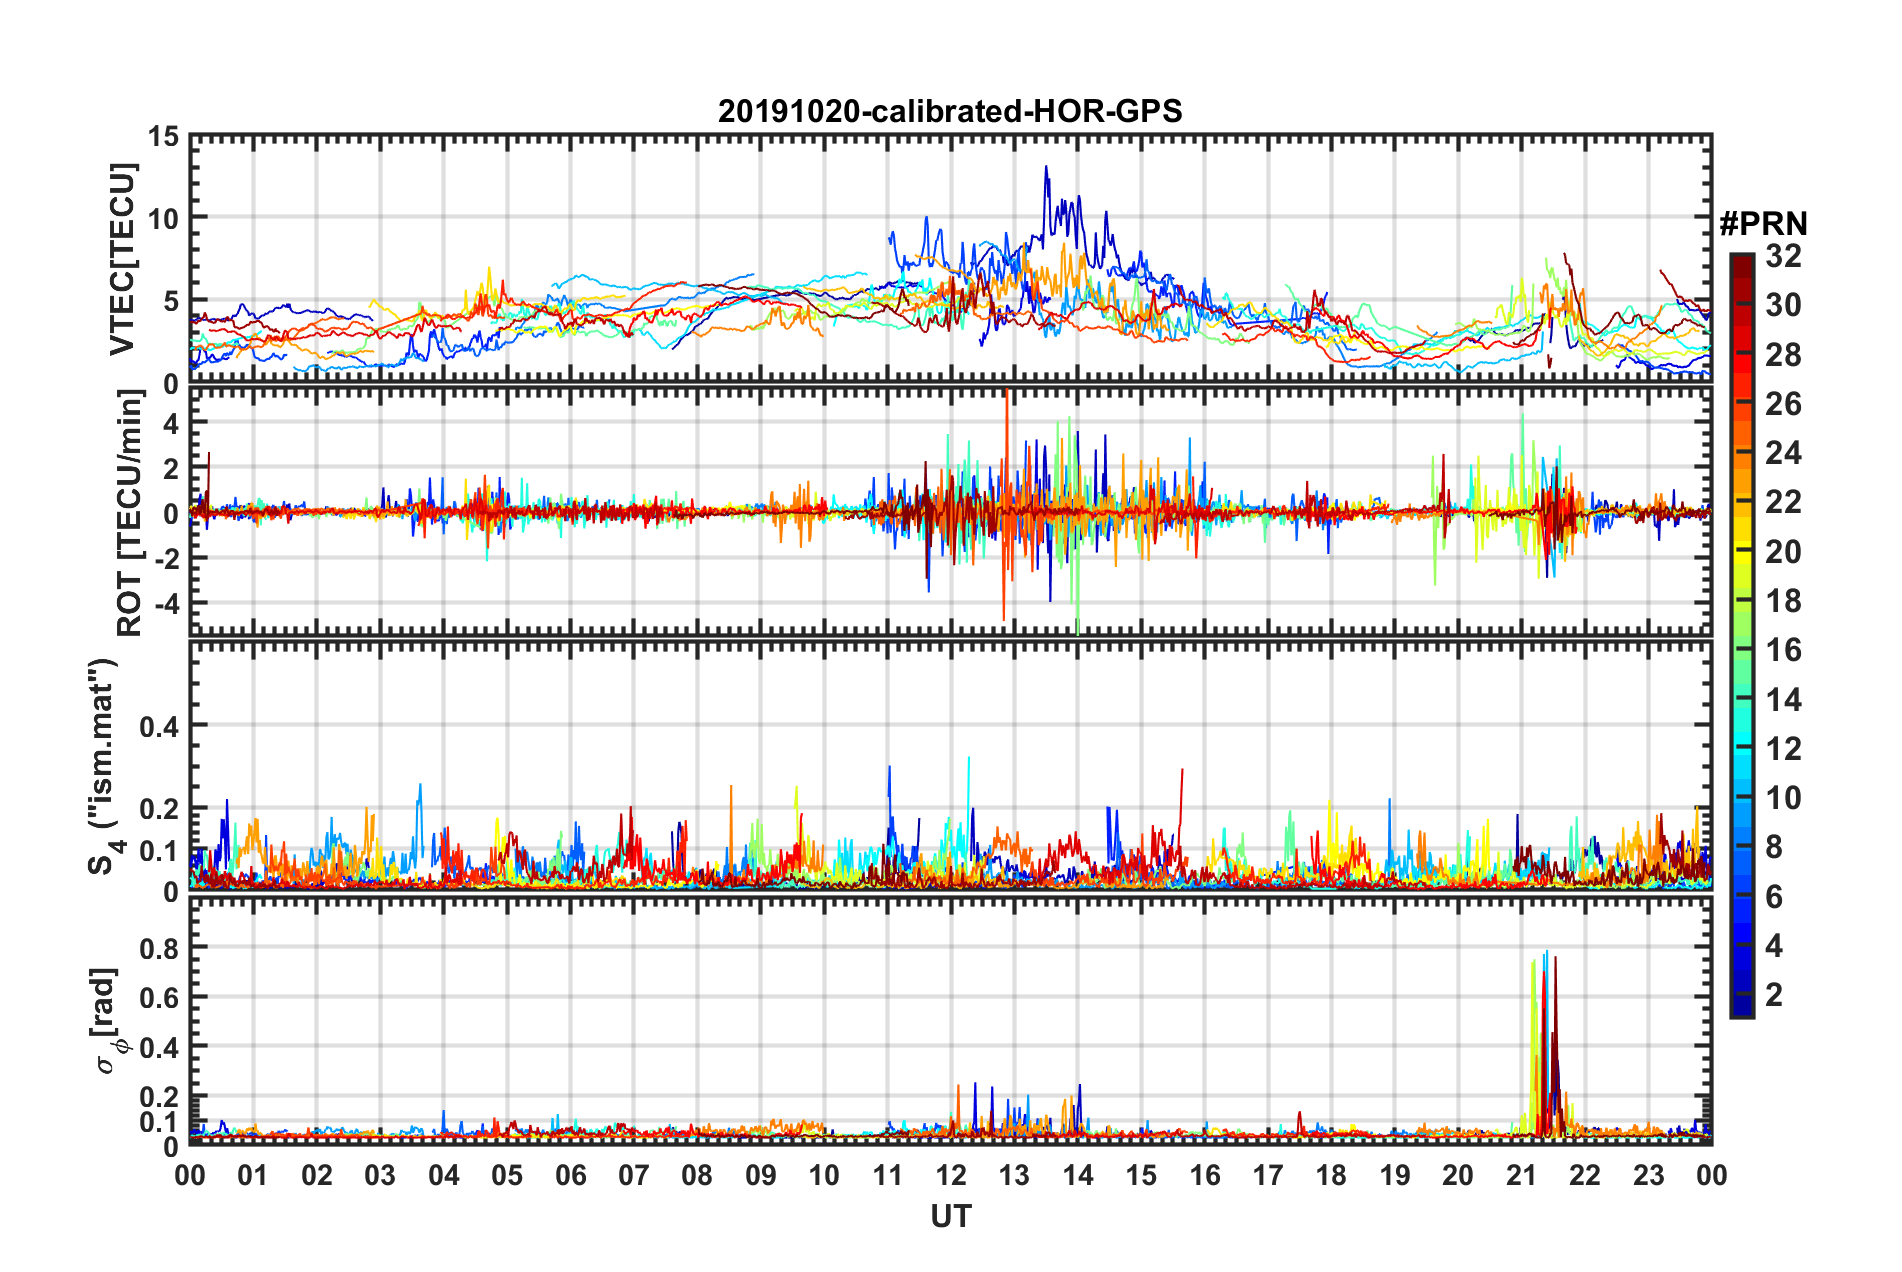Select colorbar tick label 32

click(1783, 256)
